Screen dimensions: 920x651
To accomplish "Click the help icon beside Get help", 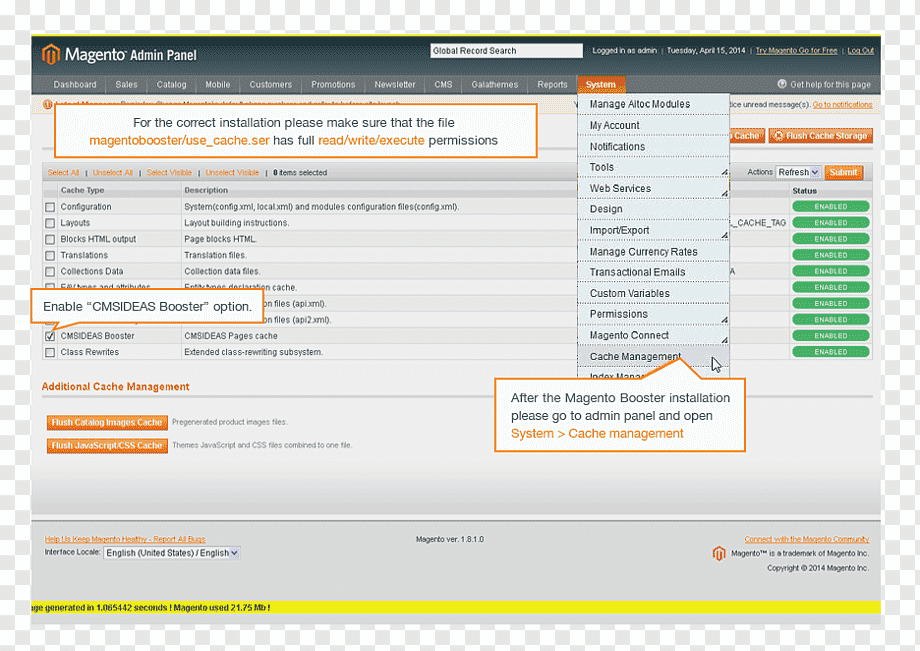I will point(782,84).
